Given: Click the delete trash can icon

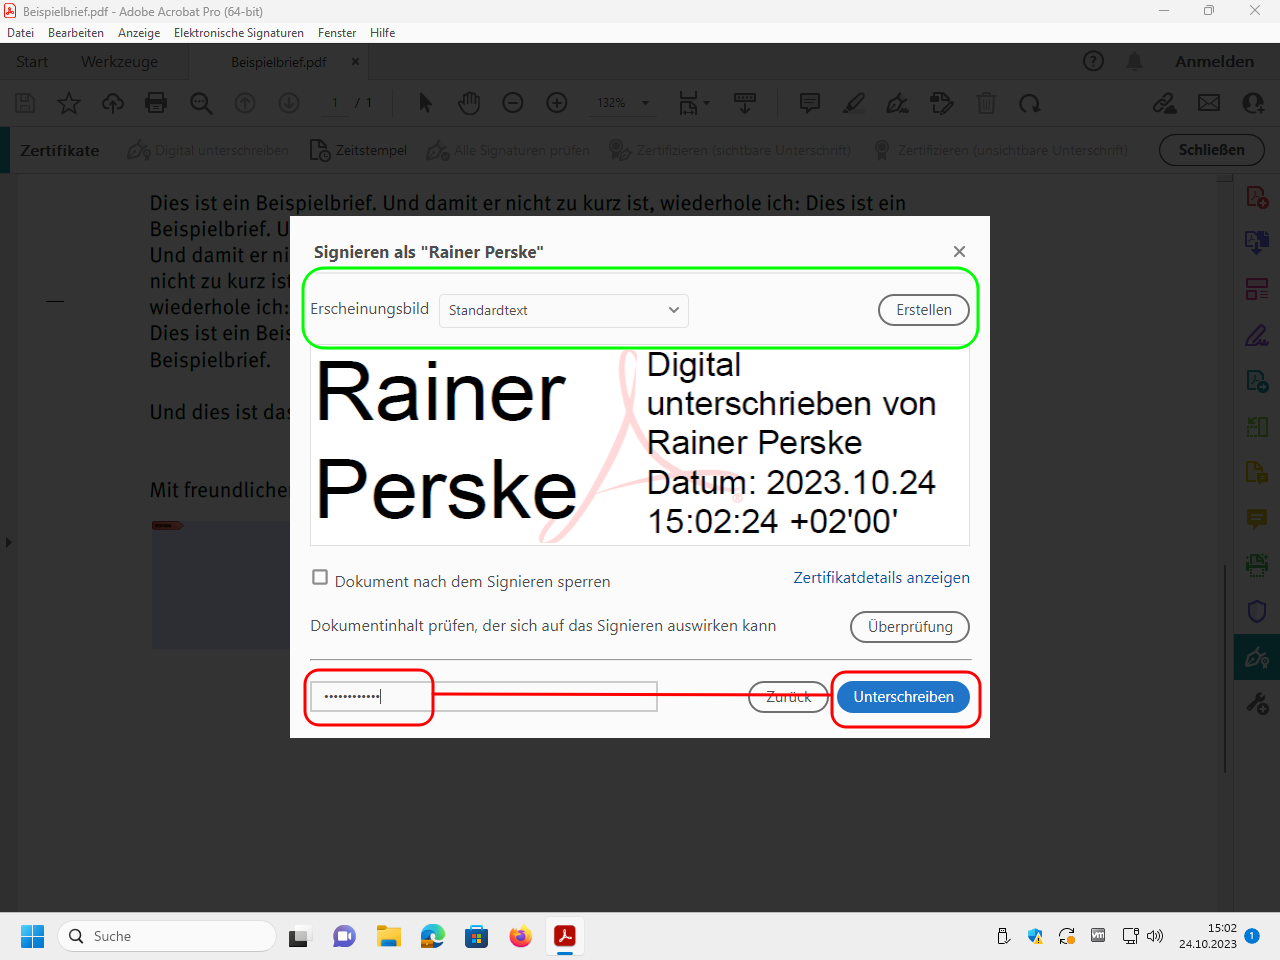Looking at the screenshot, I should 986,103.
